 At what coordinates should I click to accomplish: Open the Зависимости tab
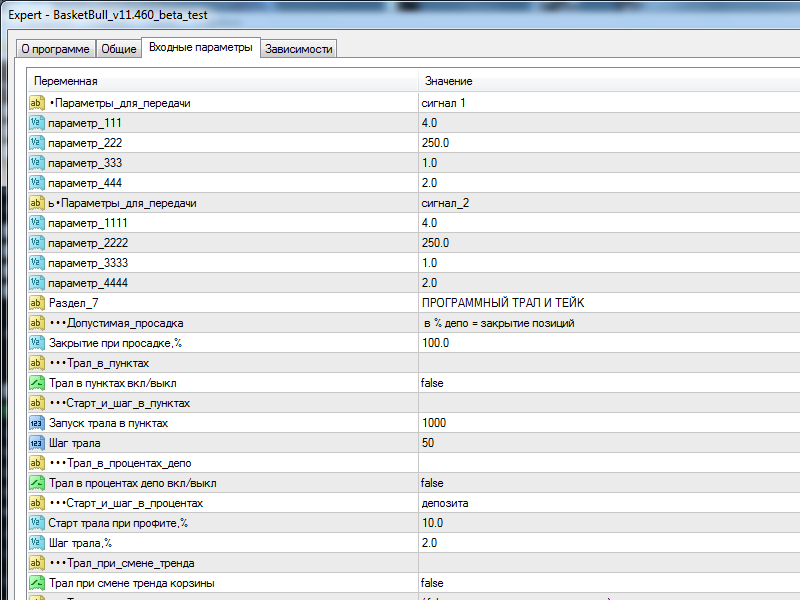299,49
